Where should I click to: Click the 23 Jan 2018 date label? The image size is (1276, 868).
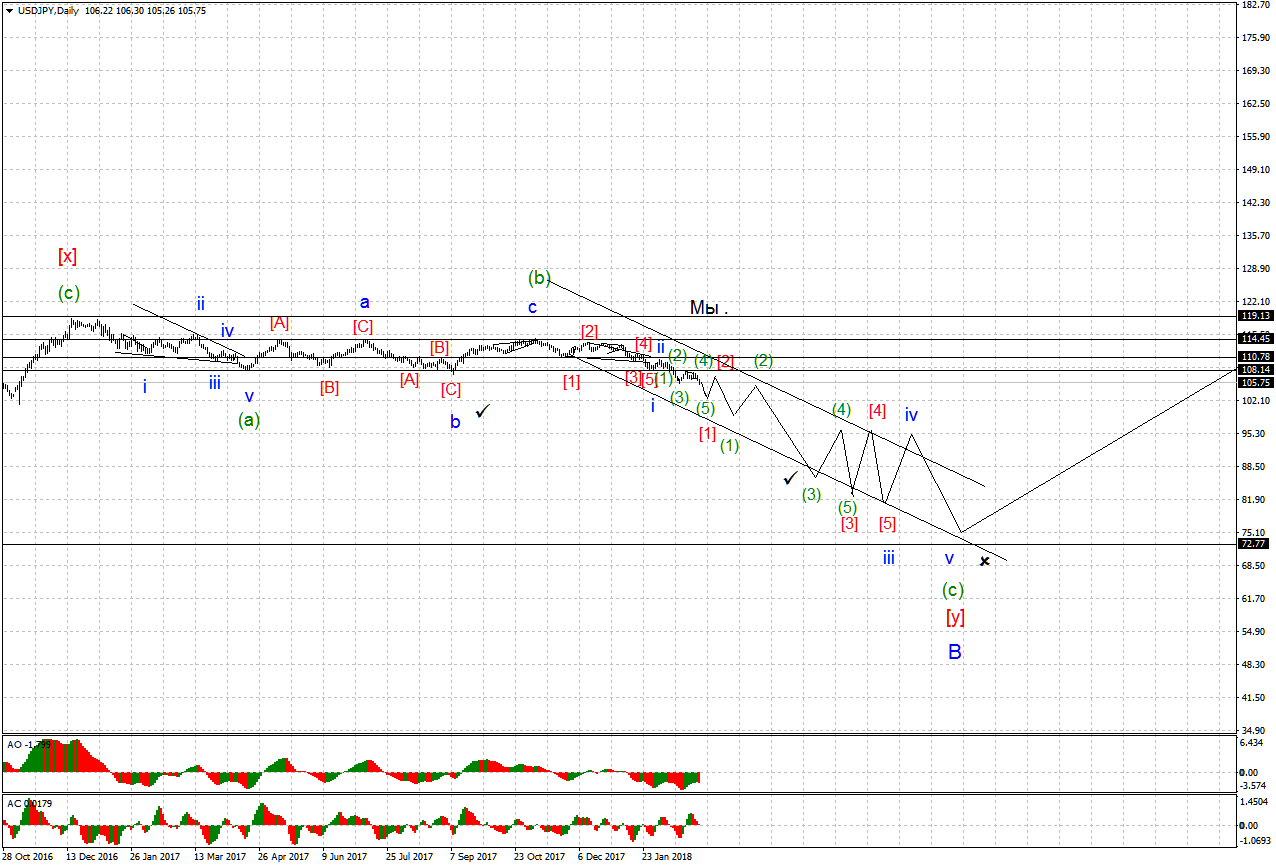click(x=666, y=857)
